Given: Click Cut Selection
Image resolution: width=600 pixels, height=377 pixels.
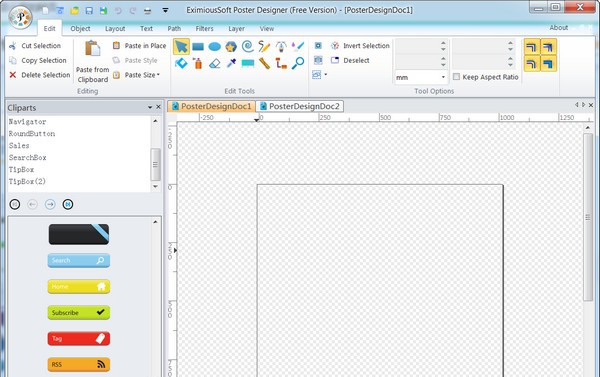Looking at the screenshot, I should (35, 46).
